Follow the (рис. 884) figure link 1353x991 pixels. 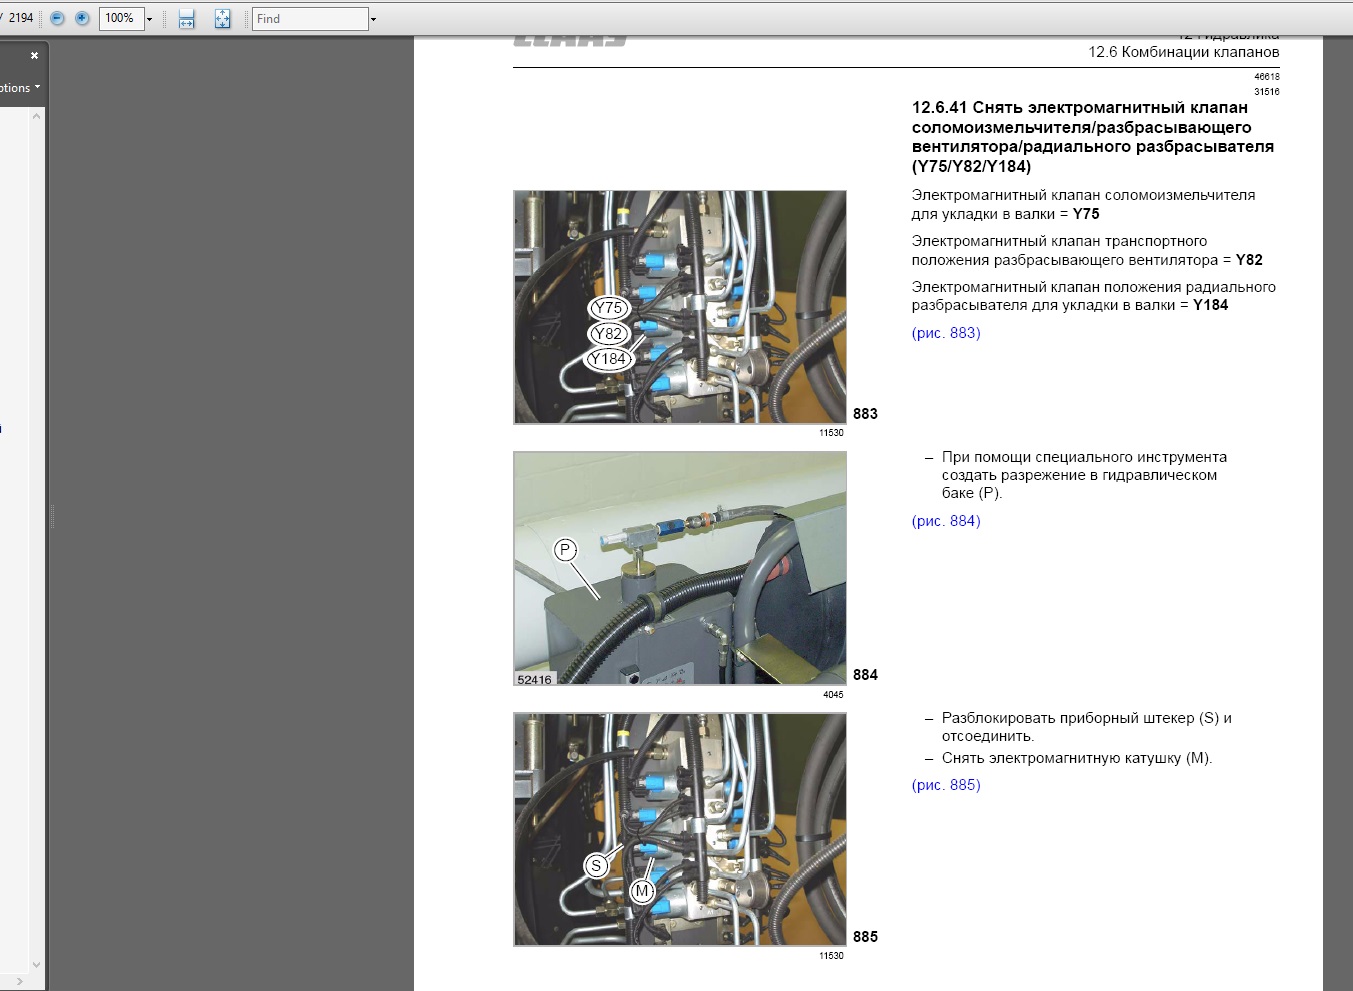click(946, 521)
